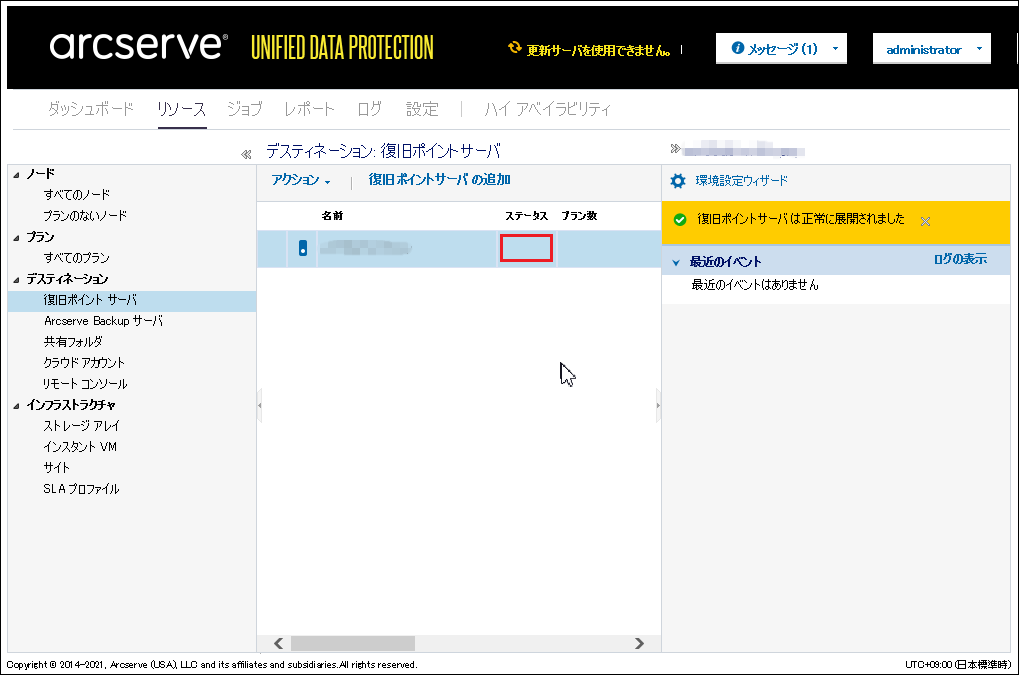Switch to the 設定 tab
The image size is (1019, 675).
422,108
